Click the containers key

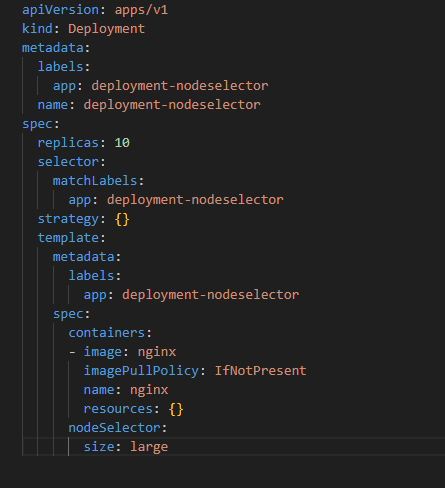[106, 333]
